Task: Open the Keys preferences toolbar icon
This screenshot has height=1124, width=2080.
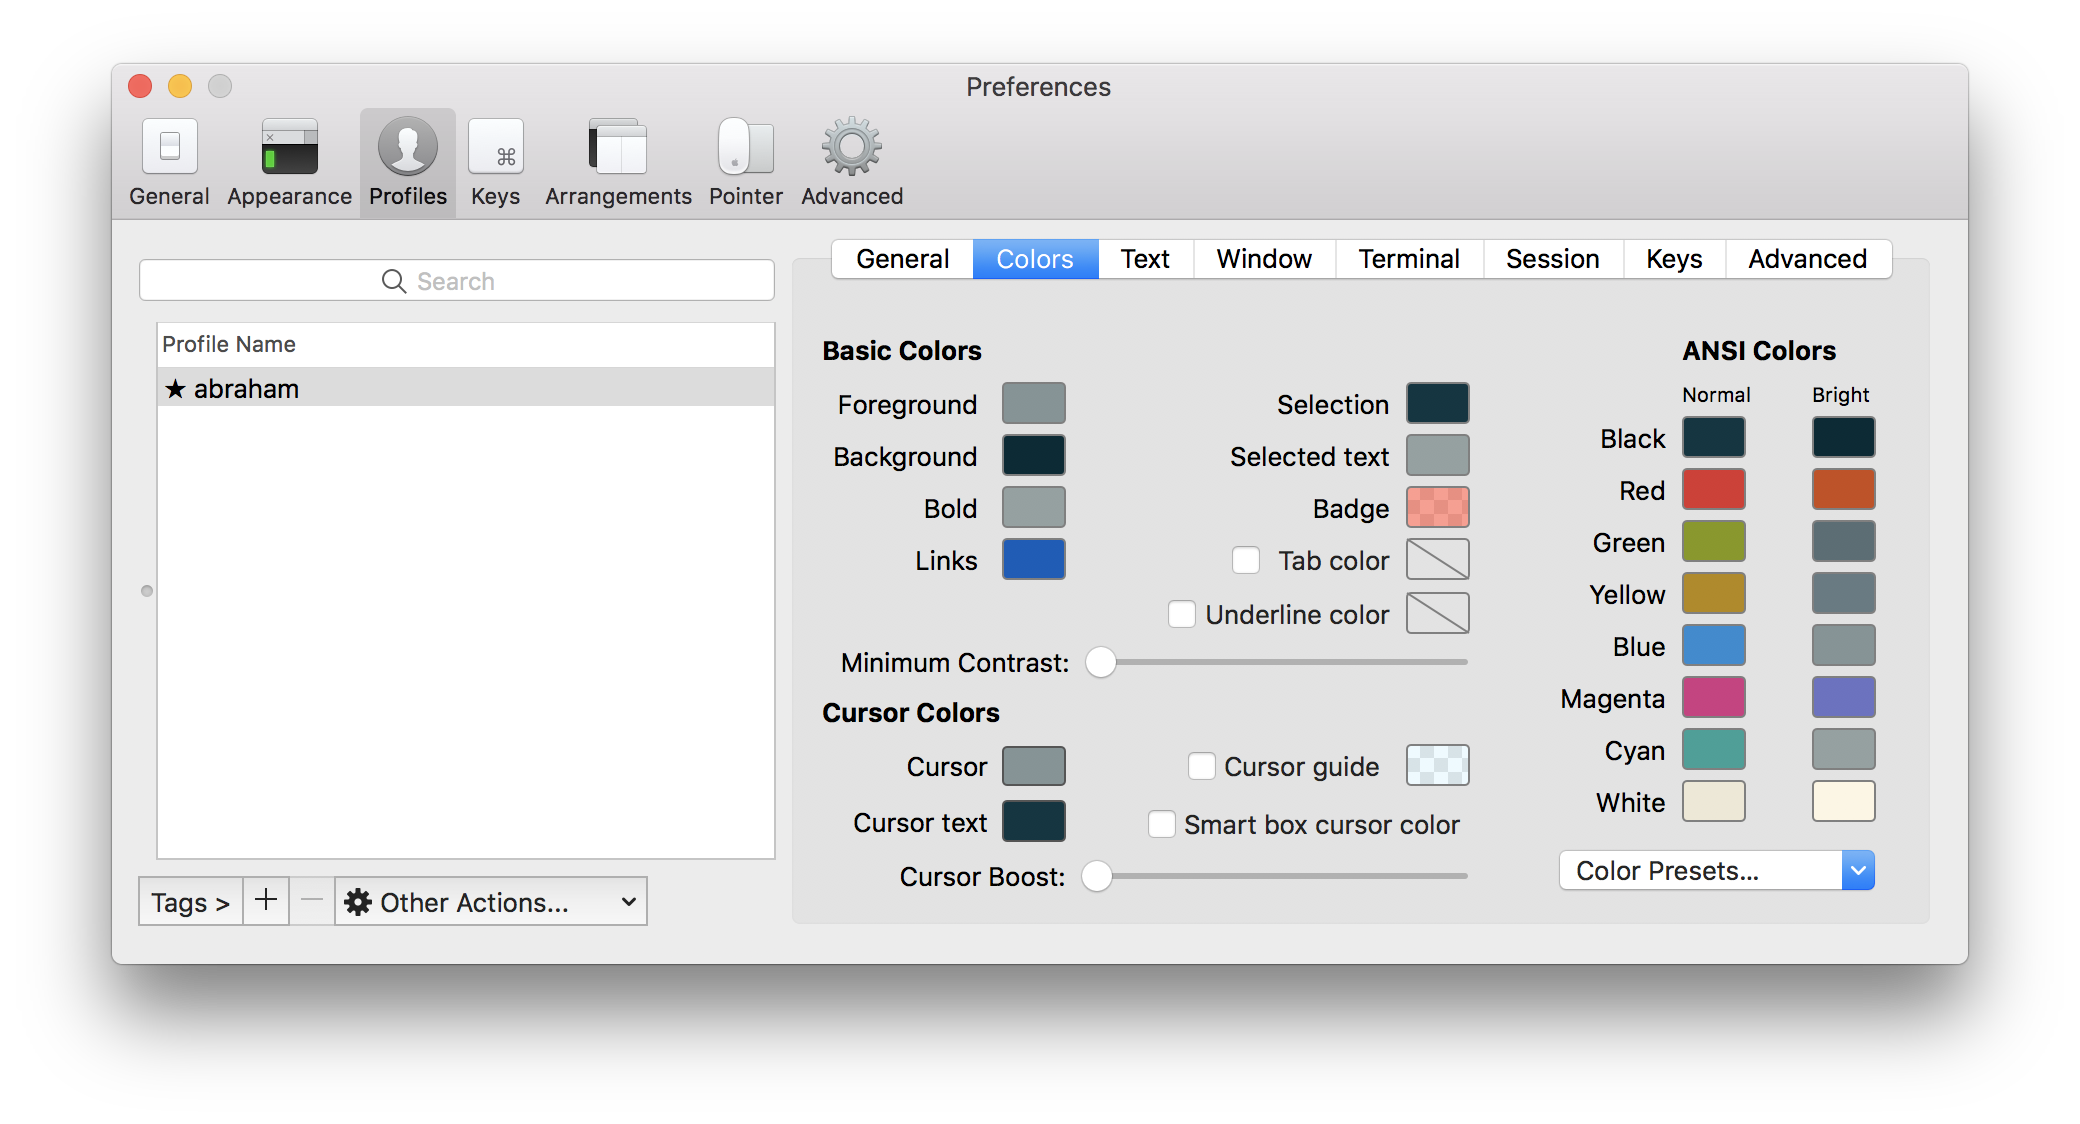Action: pyautogui.click(x=496, y=163)
